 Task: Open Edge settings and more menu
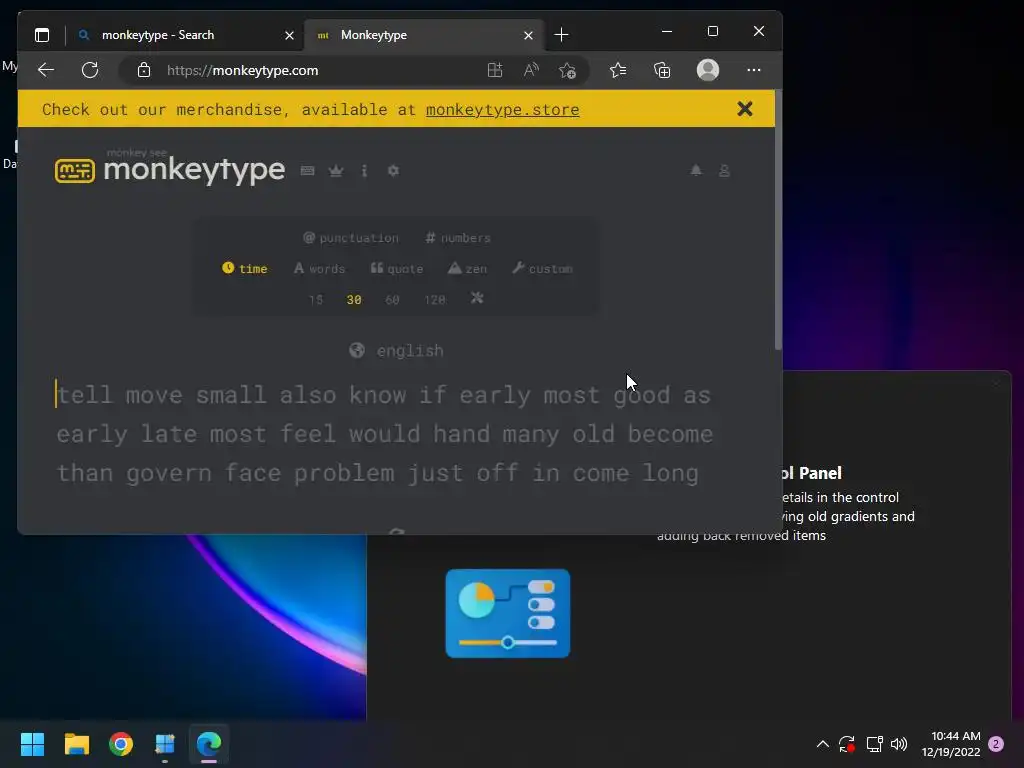coord(754,70)
